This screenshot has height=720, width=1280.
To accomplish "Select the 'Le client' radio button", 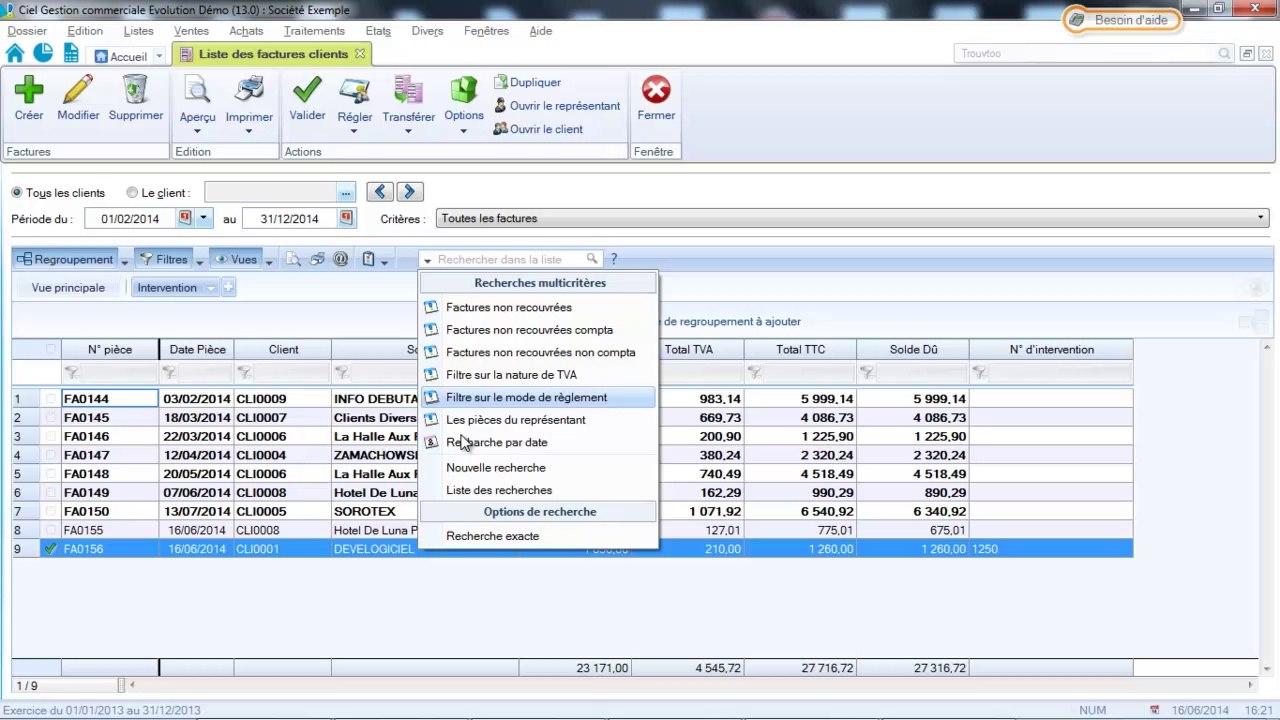I will point(132,193).
